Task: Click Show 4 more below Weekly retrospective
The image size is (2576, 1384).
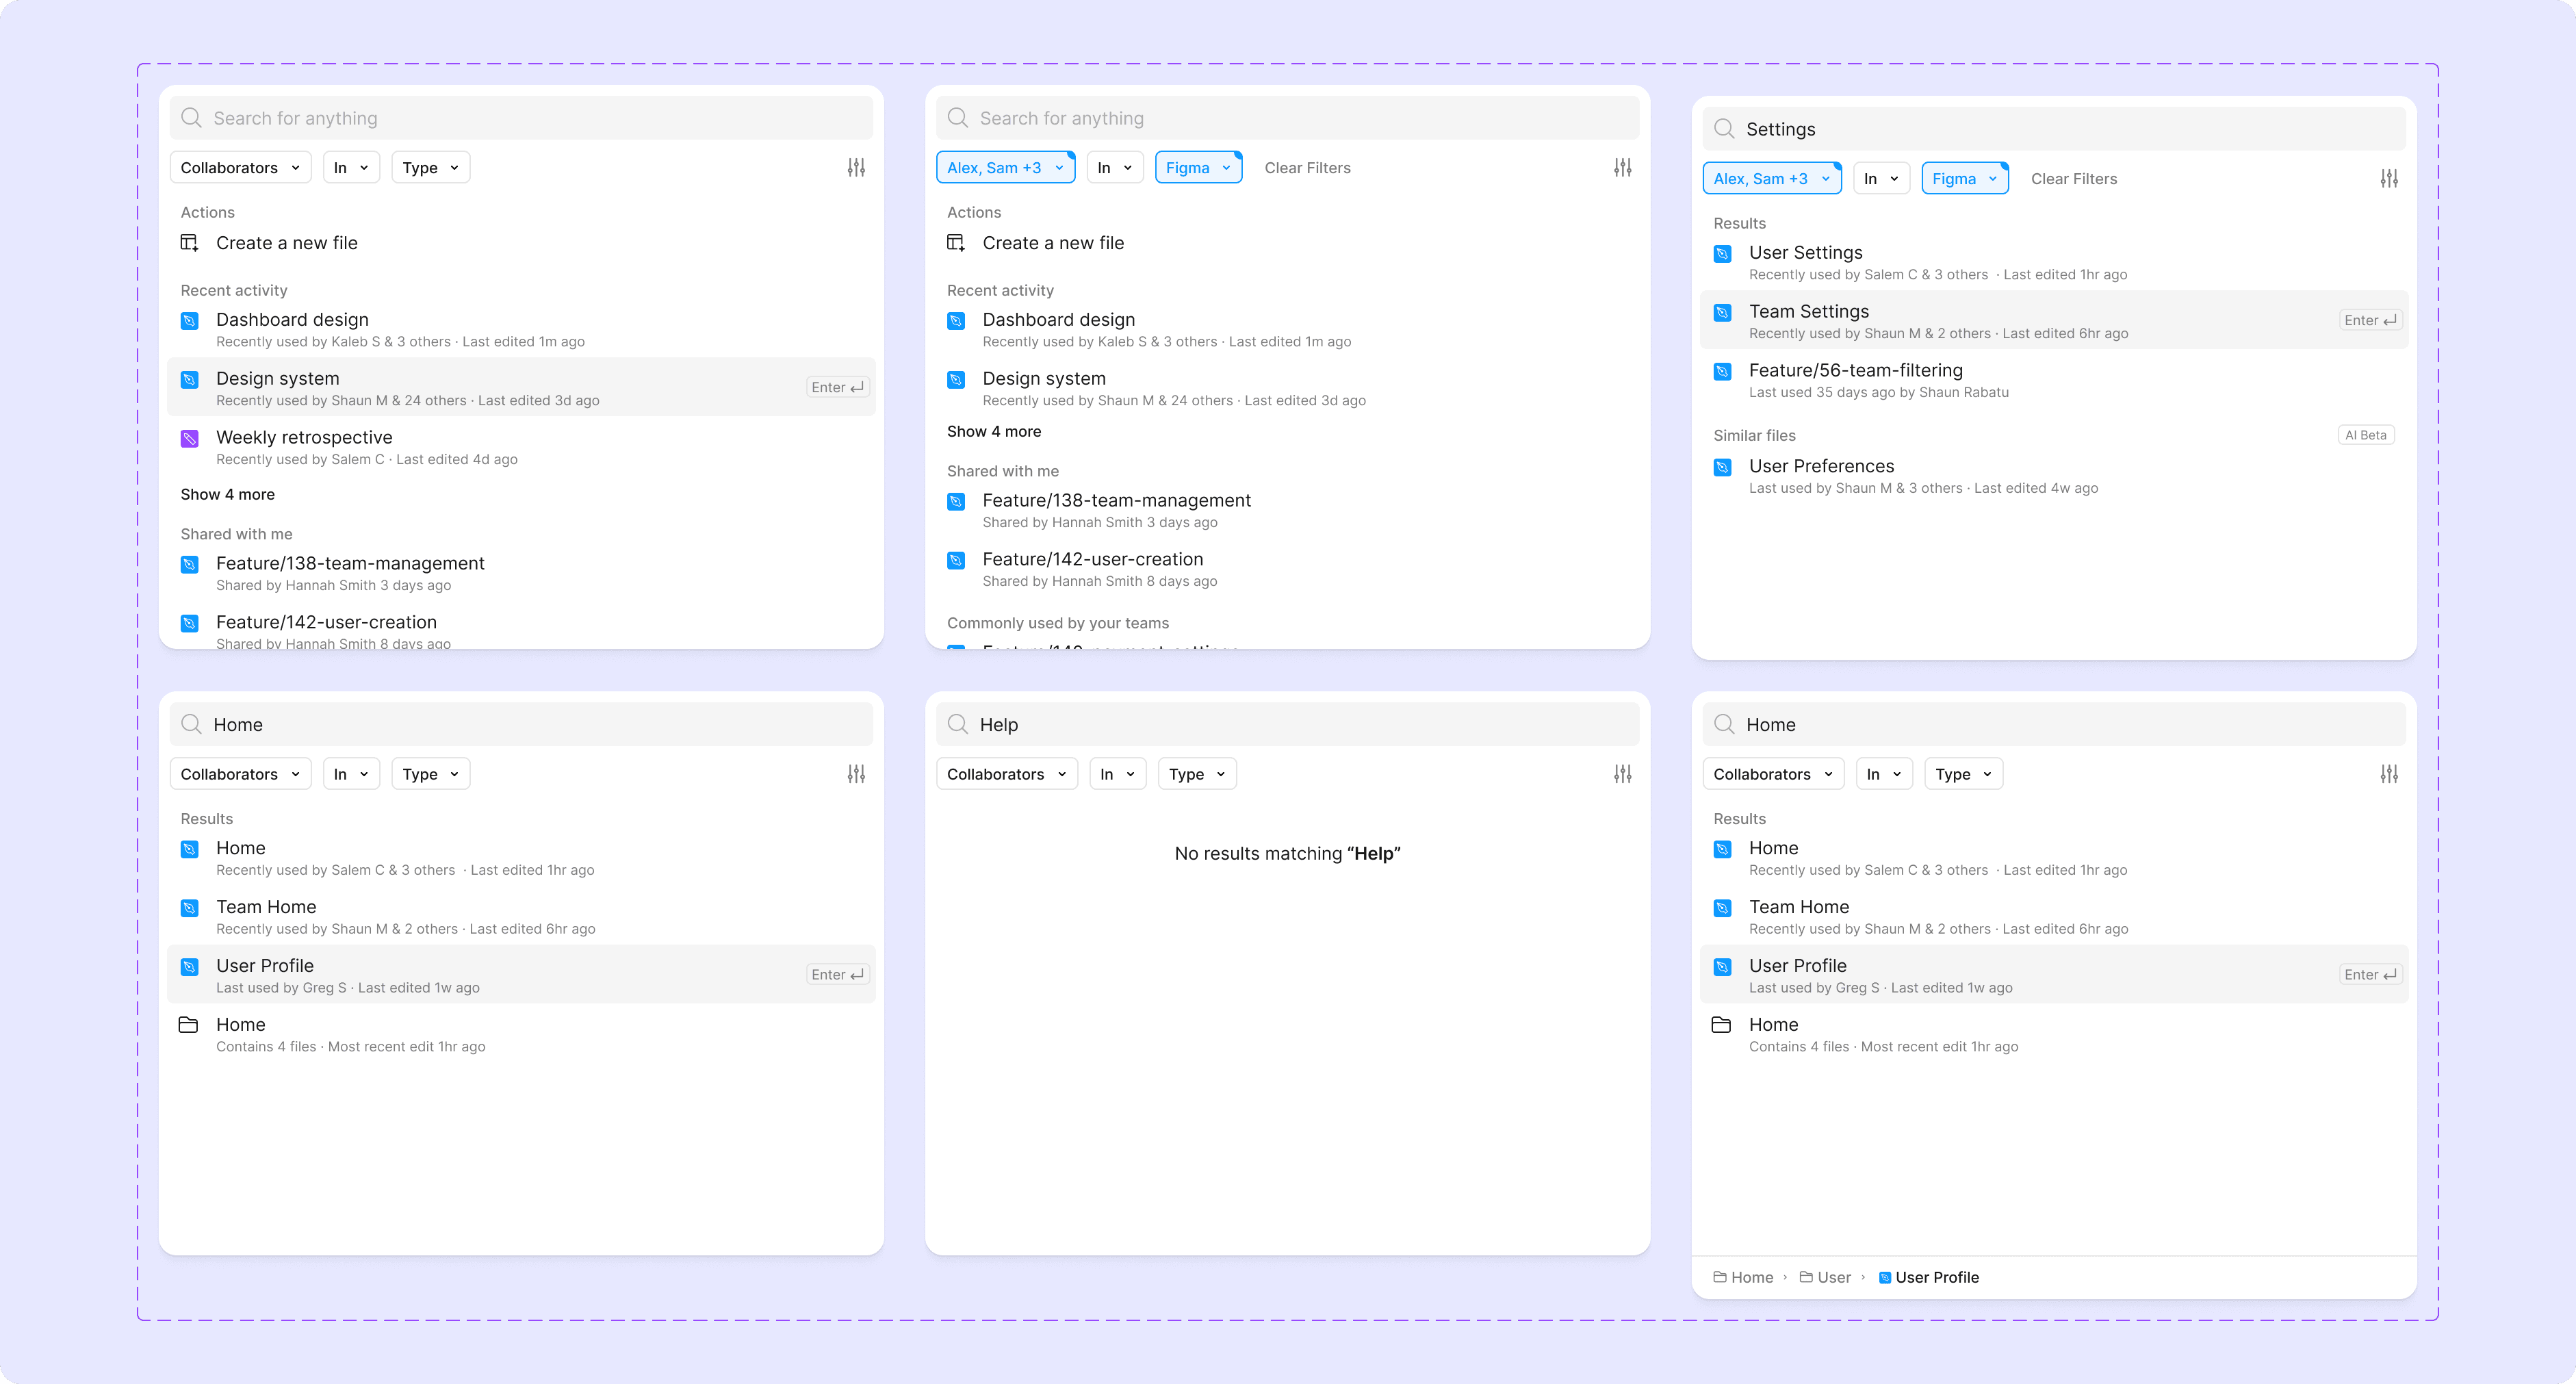Action: [227, 495]
